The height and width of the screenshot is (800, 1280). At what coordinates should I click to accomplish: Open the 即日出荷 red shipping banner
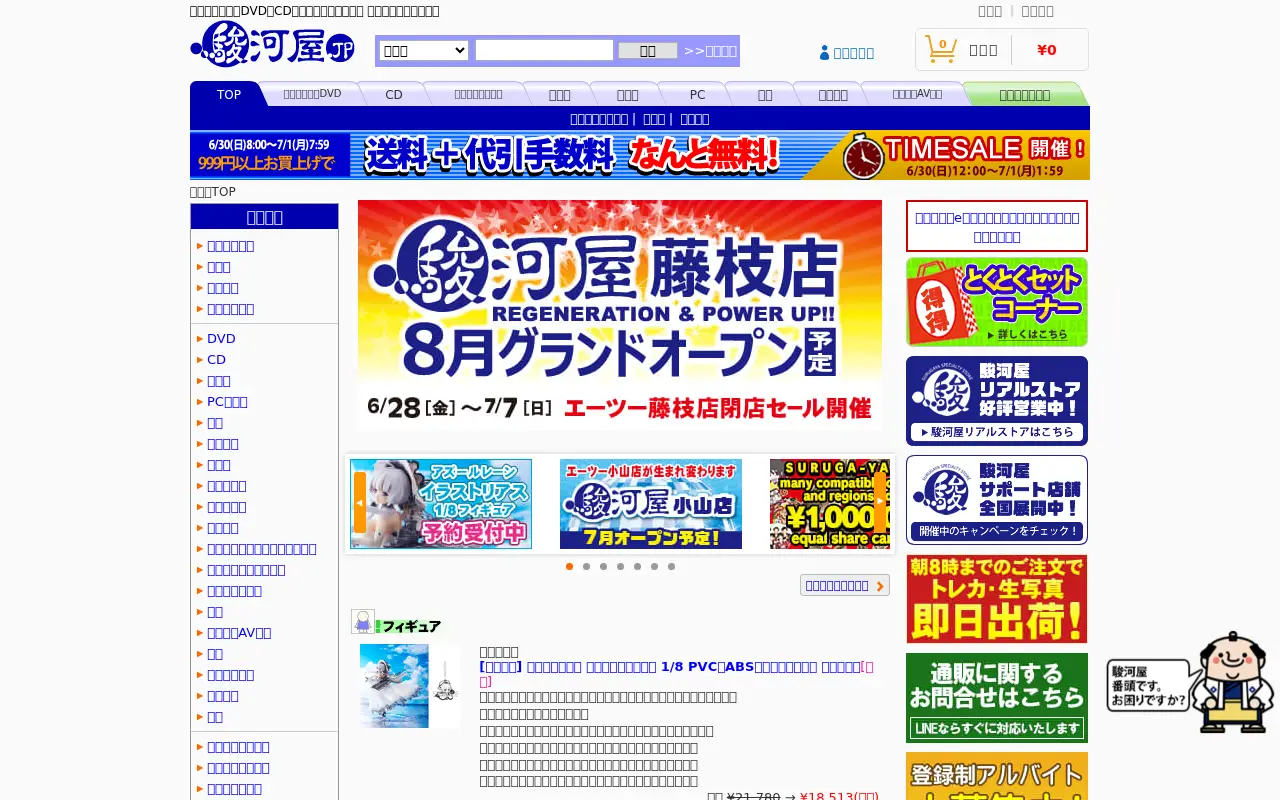click(x=997, y=599)
